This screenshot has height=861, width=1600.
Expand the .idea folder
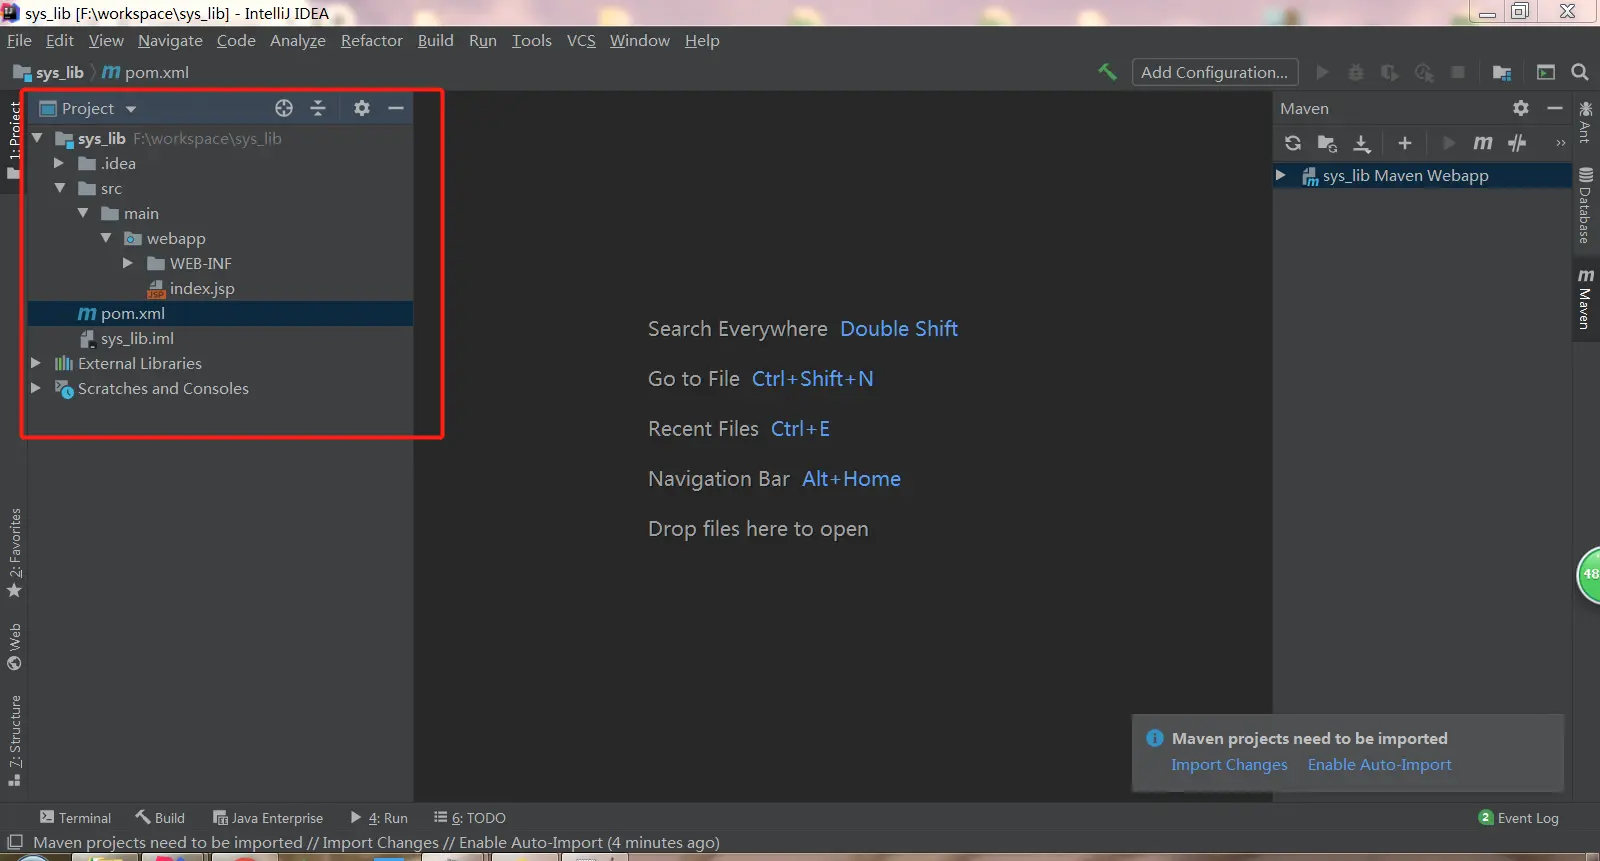click(x=59, y=163)
